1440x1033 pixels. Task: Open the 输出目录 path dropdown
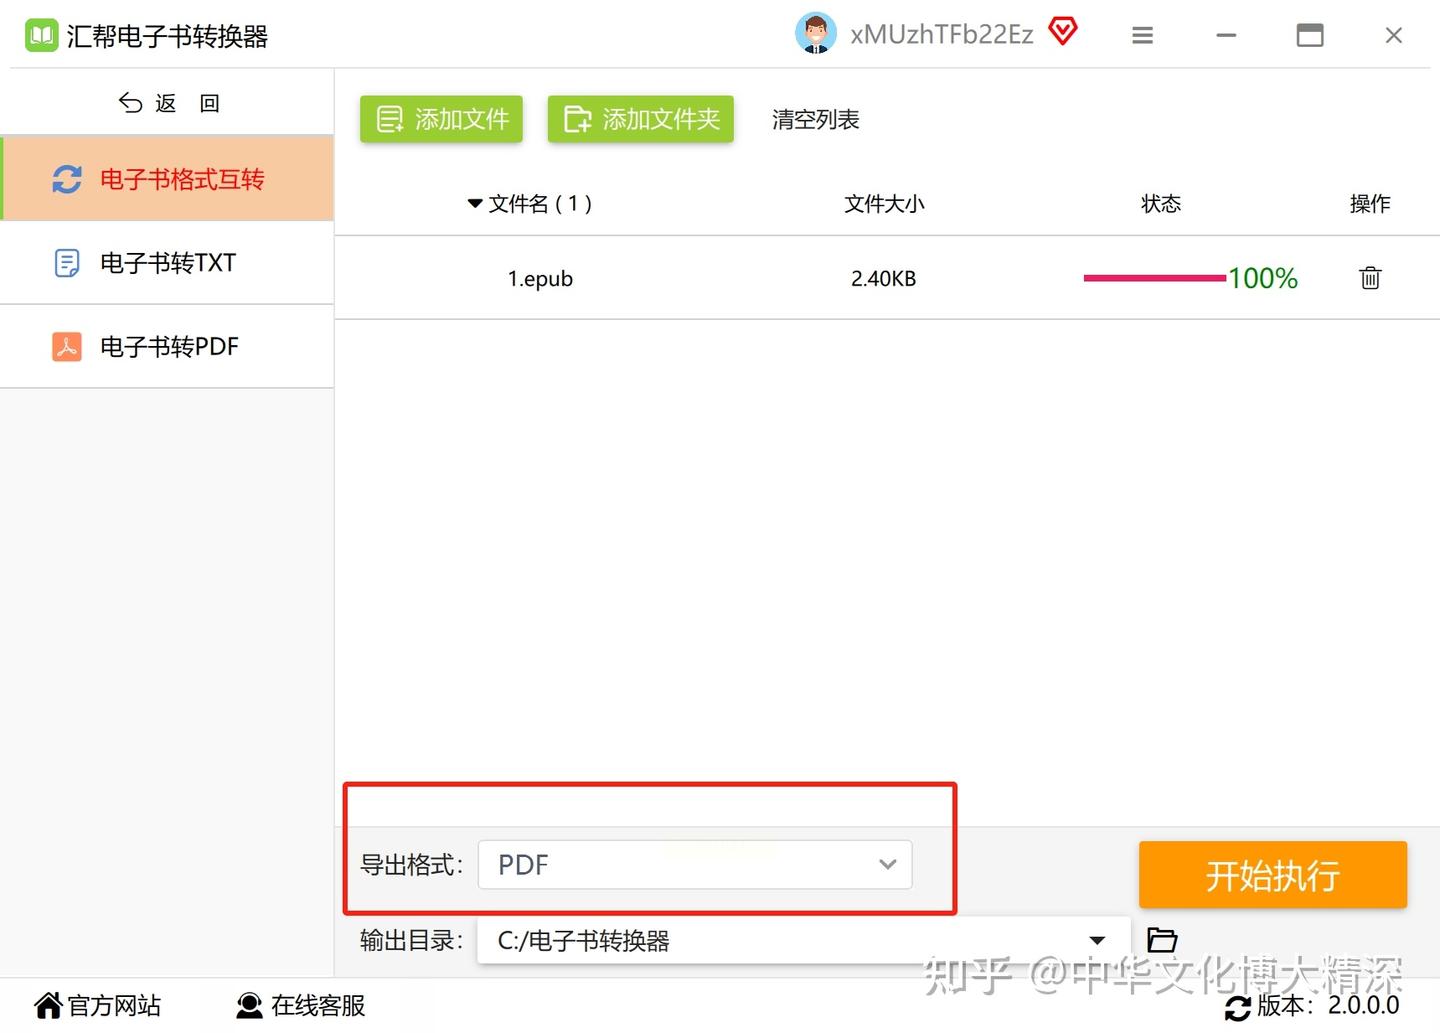click(1097, 940)
